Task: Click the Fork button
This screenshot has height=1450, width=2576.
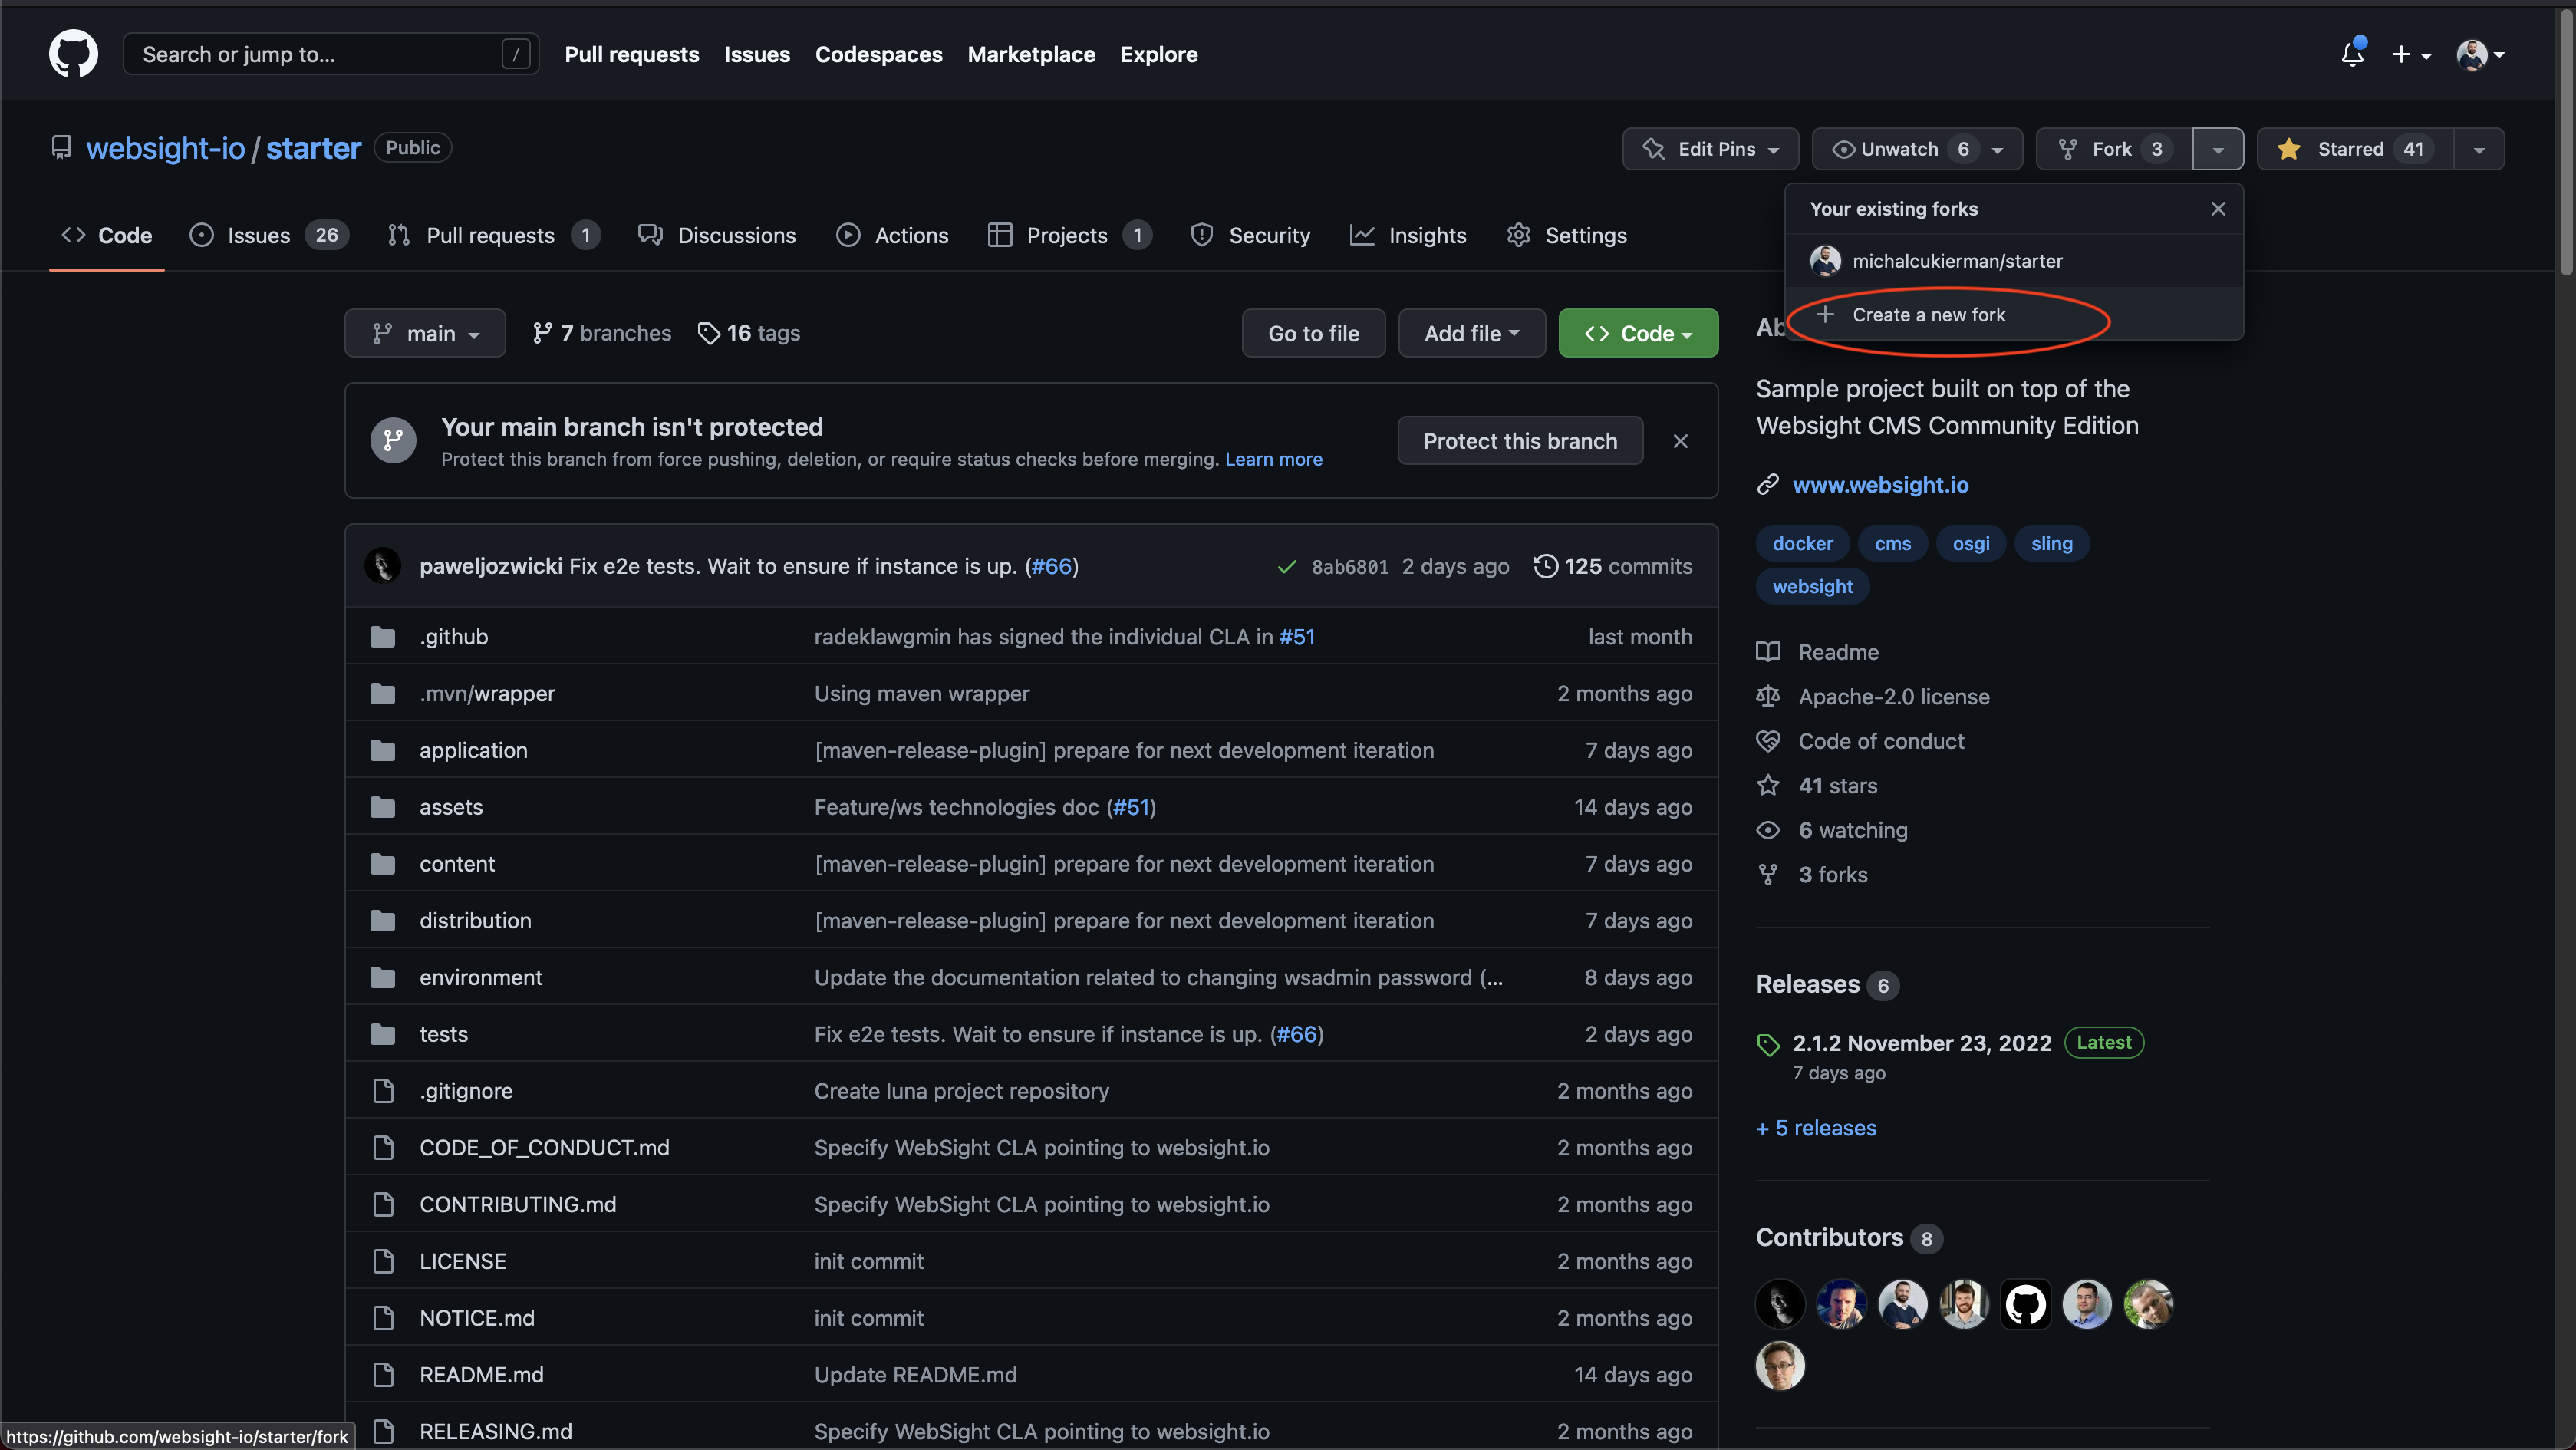Action: 2113,149
